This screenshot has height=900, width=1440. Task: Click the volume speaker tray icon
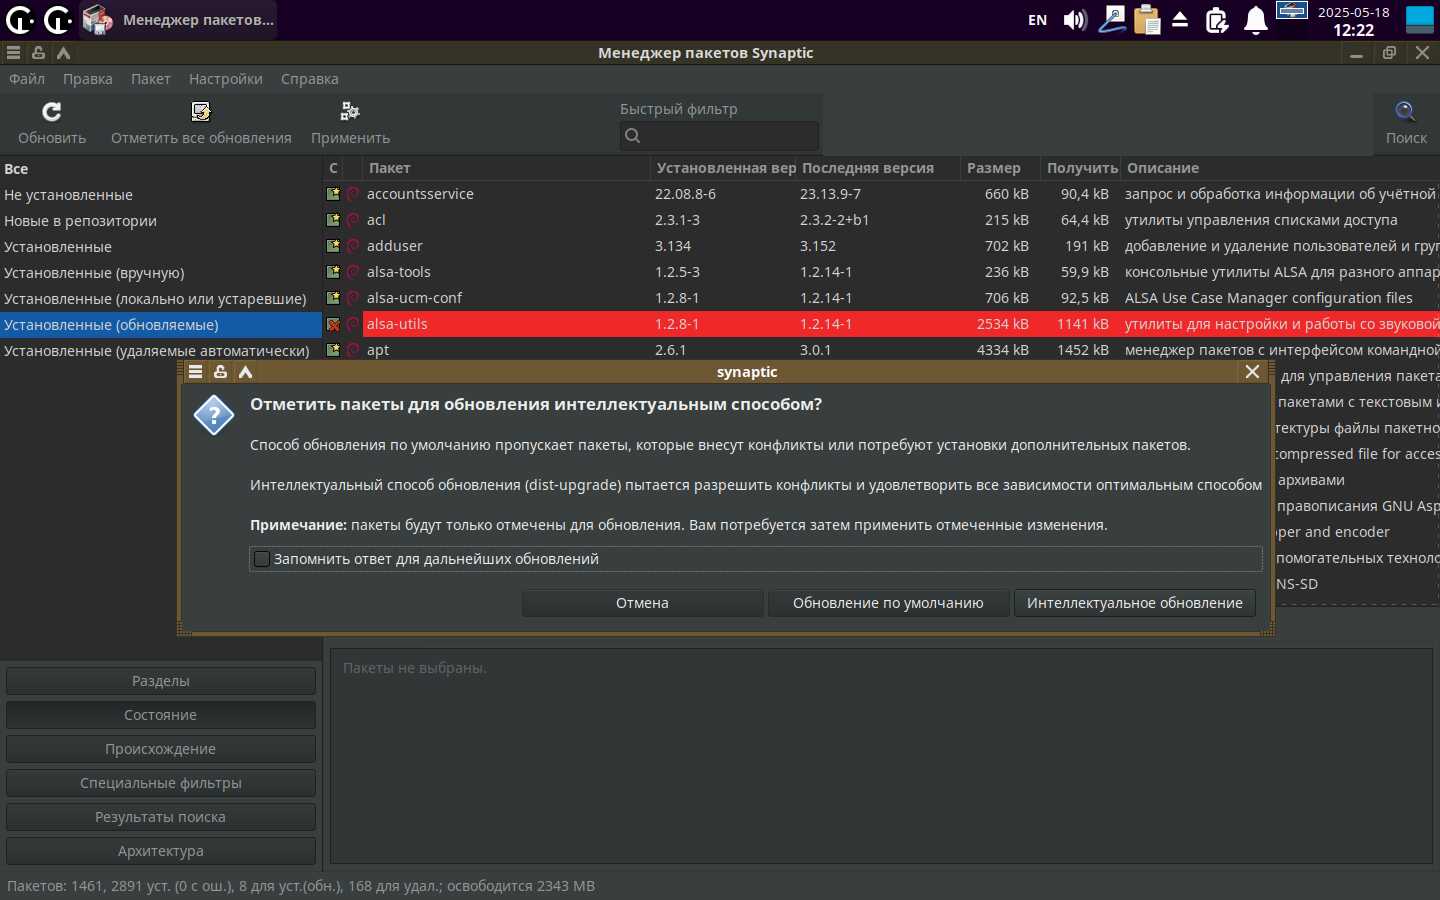(x=1075, y=20)
